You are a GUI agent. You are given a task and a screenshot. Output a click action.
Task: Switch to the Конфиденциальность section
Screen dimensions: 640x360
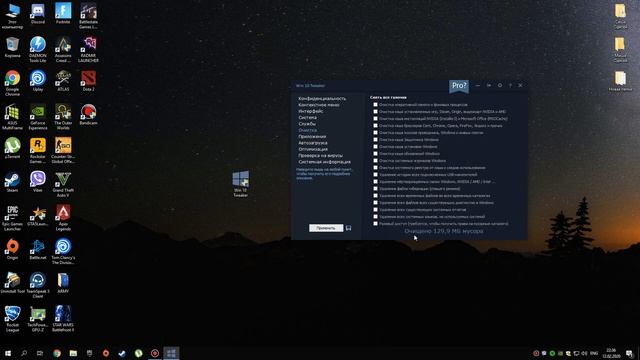pyautogui.click(x=322, y=98)
